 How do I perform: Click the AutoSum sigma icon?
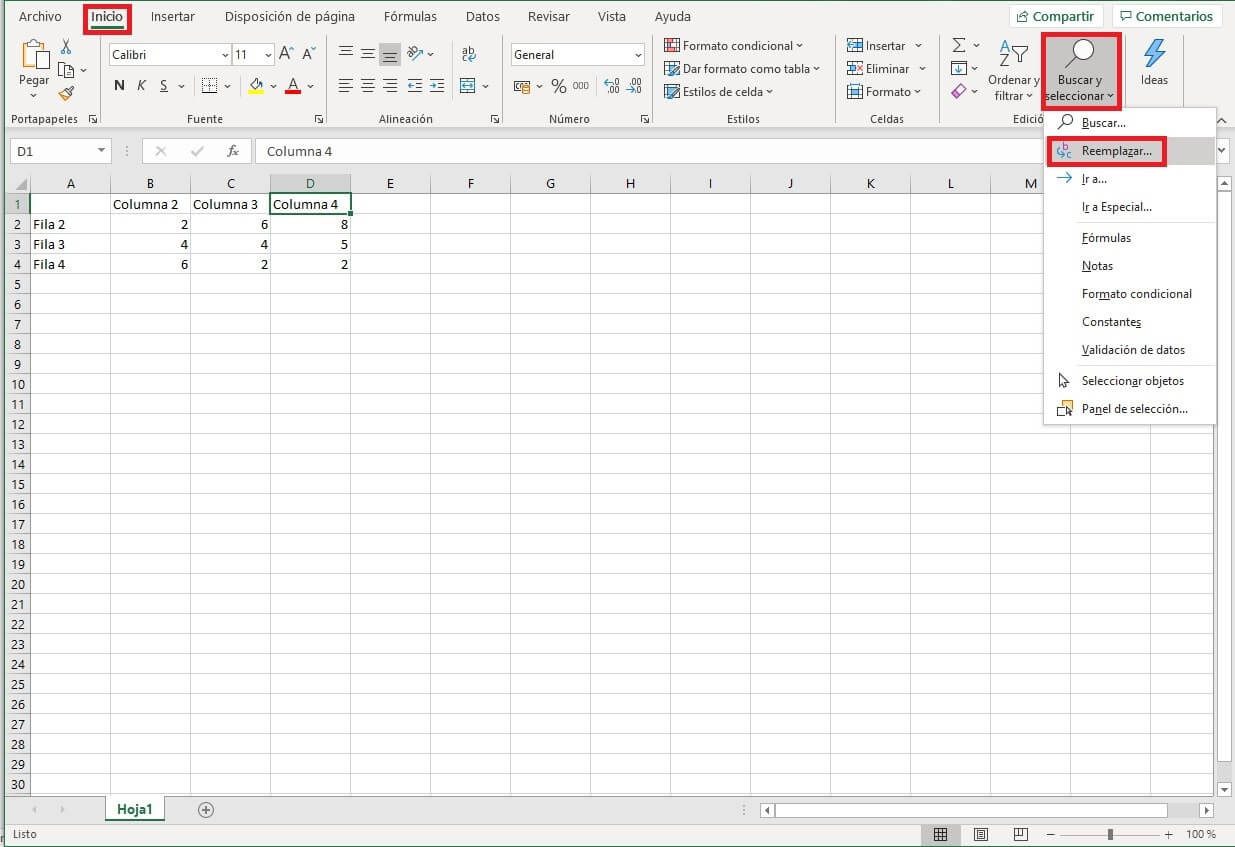tap(959, 46)
